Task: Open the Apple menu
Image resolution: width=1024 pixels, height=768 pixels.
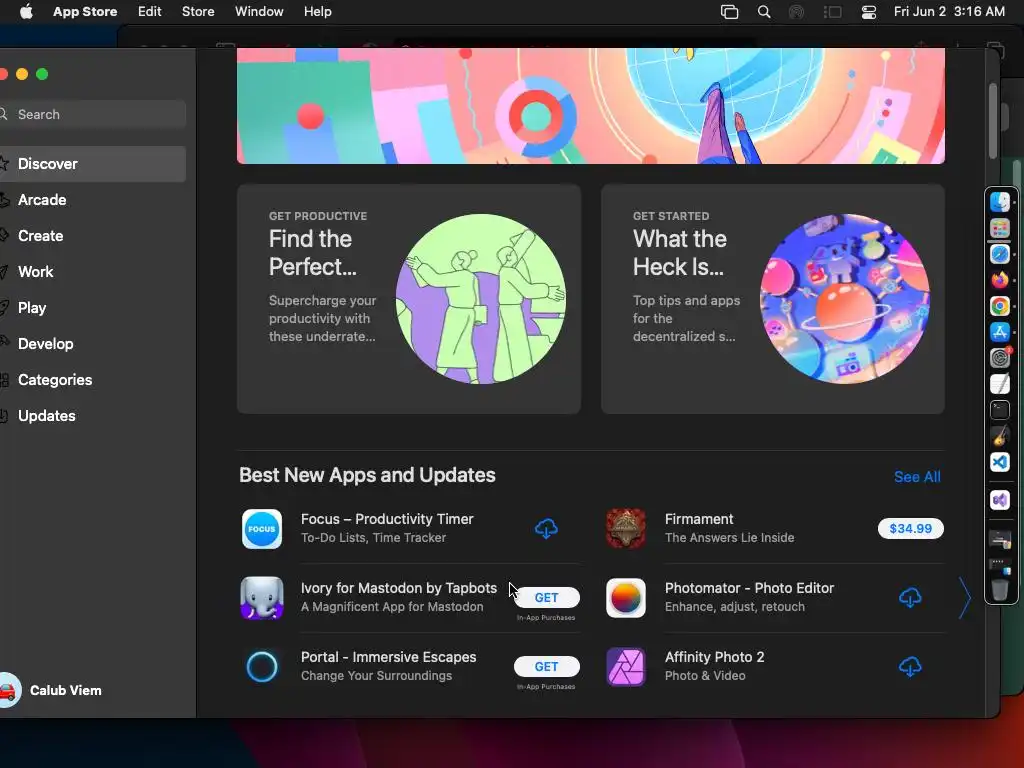Action: (x=26, y=12)
